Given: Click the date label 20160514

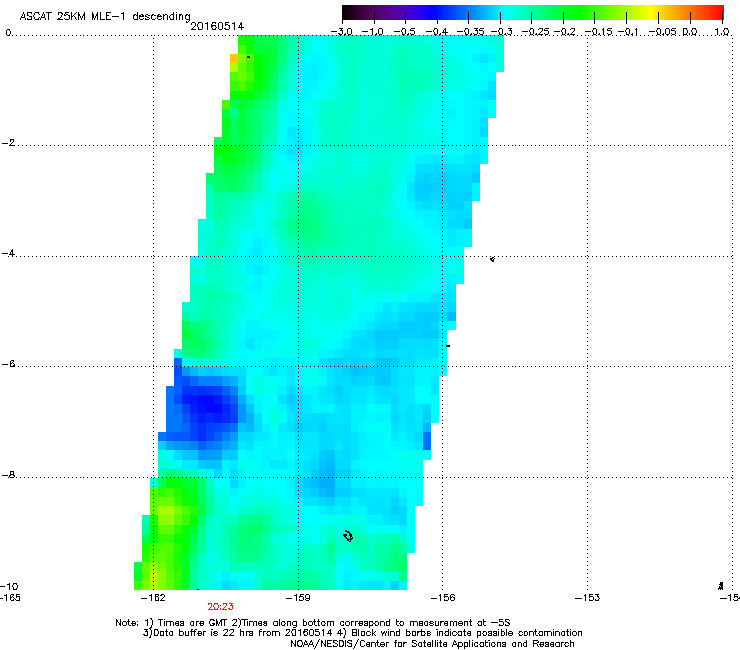Looking at the screenshot, I should point(217,26).
